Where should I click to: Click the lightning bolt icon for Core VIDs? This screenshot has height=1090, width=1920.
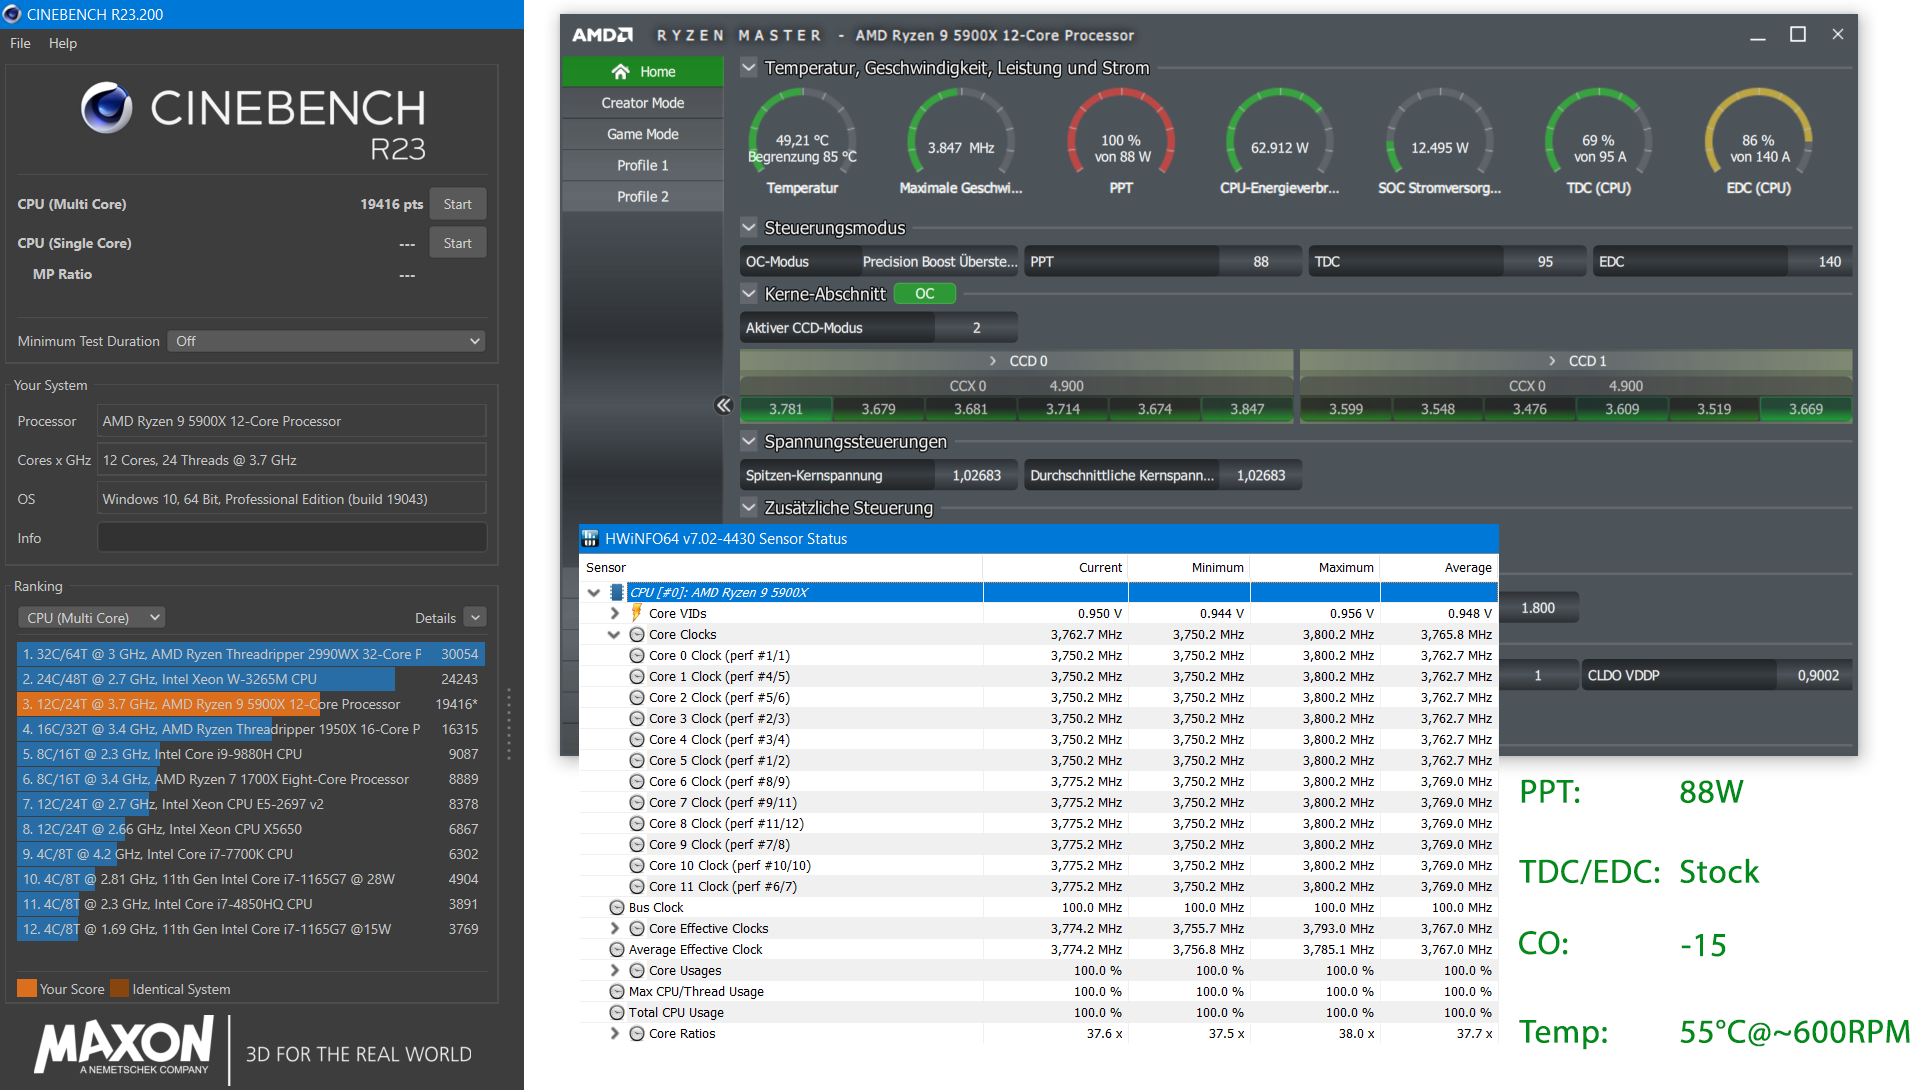tap(637, 613)
